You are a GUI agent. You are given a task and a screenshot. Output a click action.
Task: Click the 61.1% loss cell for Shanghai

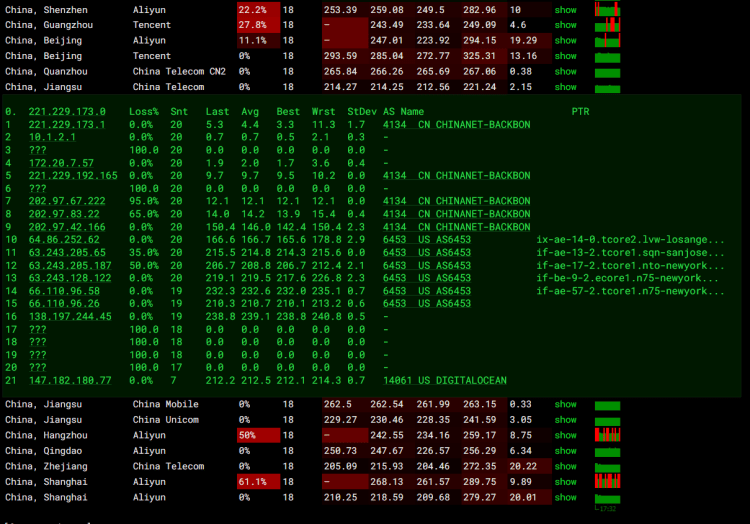pyautogui.click(x=259, y=482)
